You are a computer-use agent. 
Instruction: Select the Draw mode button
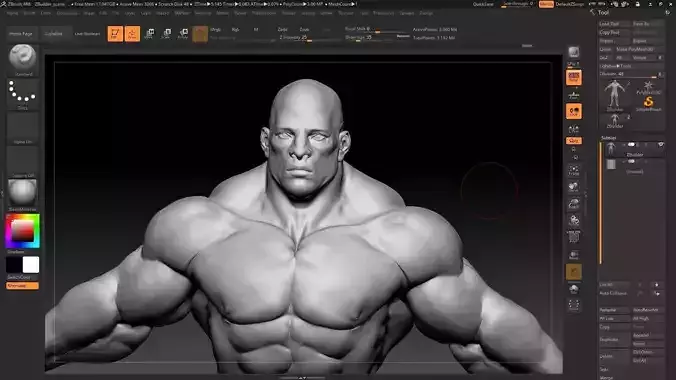click(x=132, y=34)
